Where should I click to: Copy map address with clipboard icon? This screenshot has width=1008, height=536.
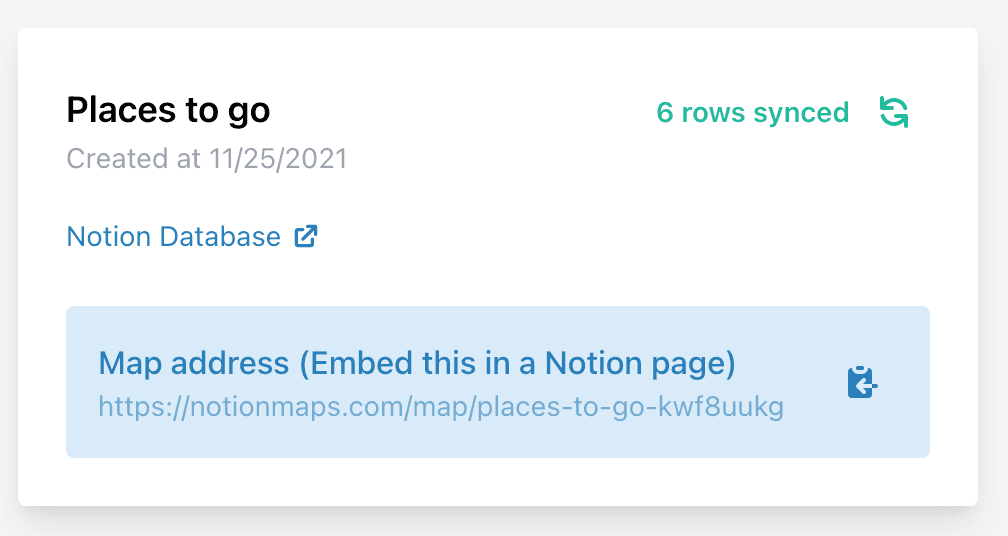click(862, 382)
